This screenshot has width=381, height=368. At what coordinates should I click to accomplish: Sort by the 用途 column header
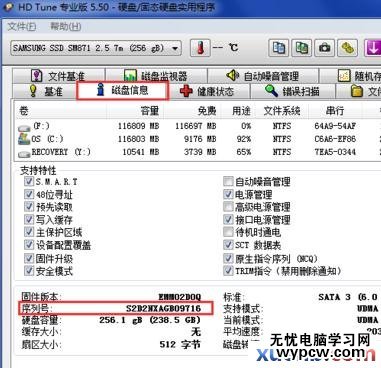coord(238,110)
